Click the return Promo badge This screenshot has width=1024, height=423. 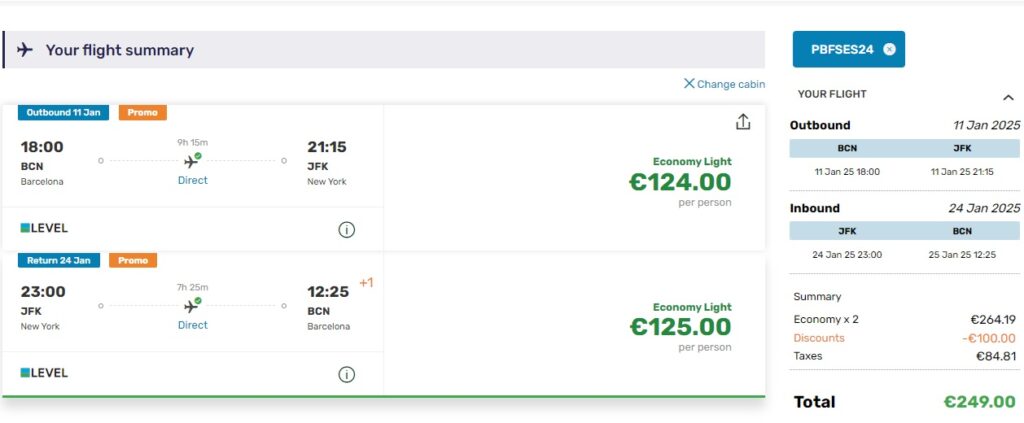click(132, 261)
